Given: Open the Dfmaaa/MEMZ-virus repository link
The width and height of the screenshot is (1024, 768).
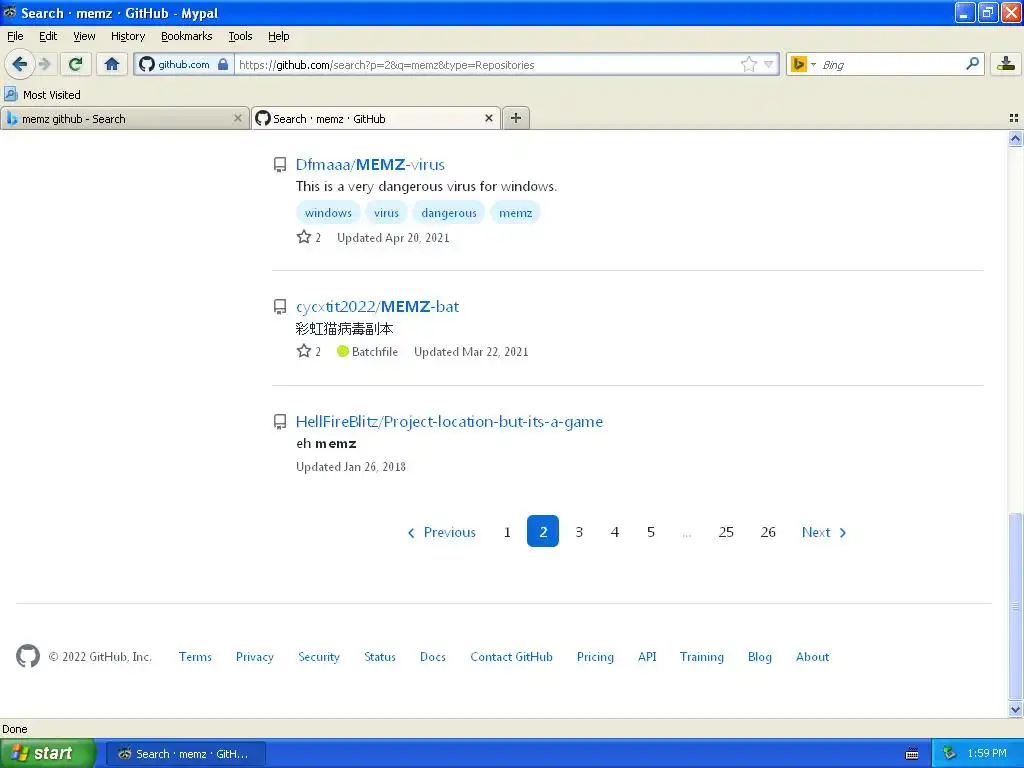Looking at the screenshot, I should coord(370,165).
